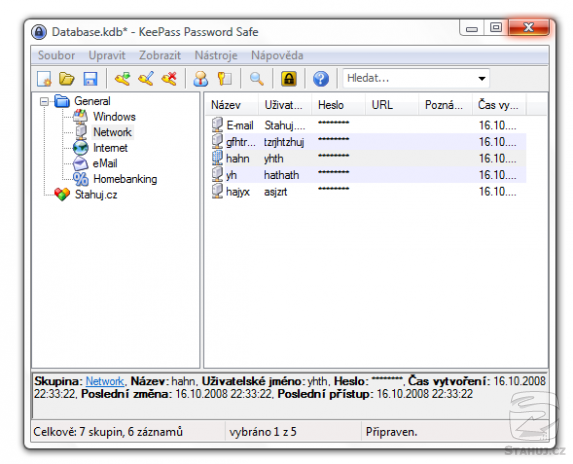The width and height of the screenshot is (573, 464).
Task: Open the Upravit menu
Action: point(107,55)
